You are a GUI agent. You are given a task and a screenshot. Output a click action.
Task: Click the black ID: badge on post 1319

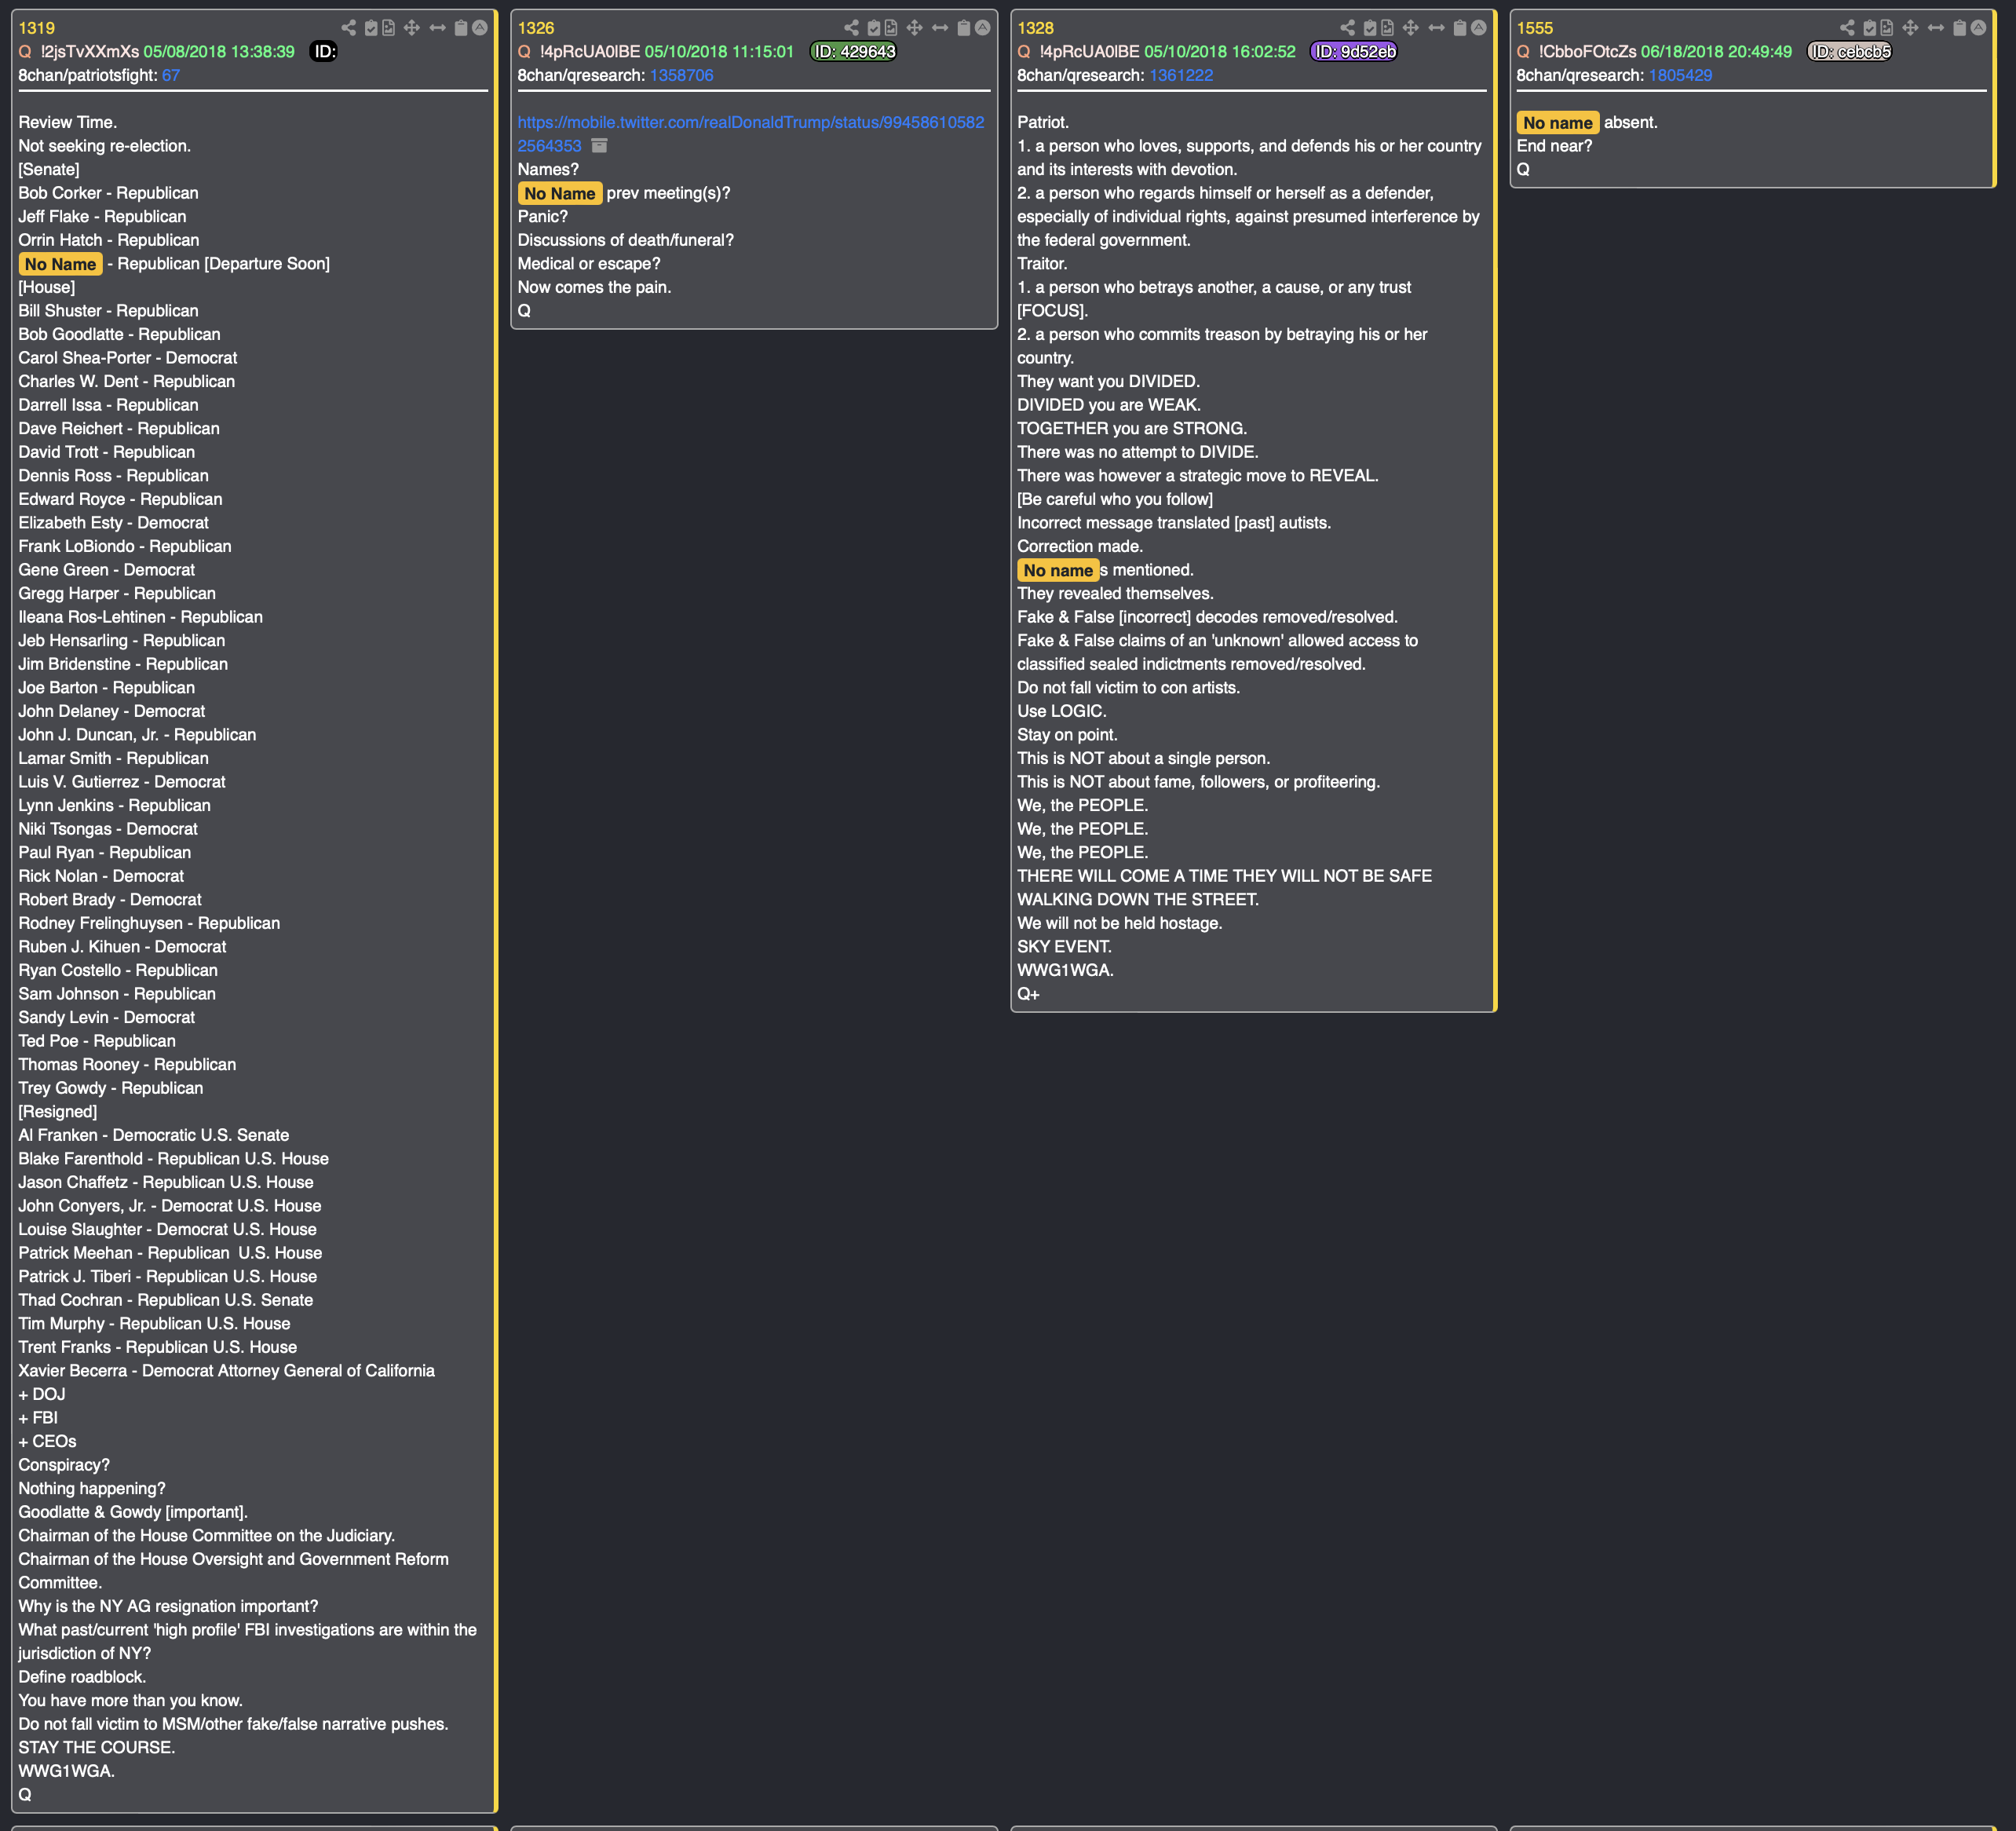pyautogui.click(x=324, y=52)
